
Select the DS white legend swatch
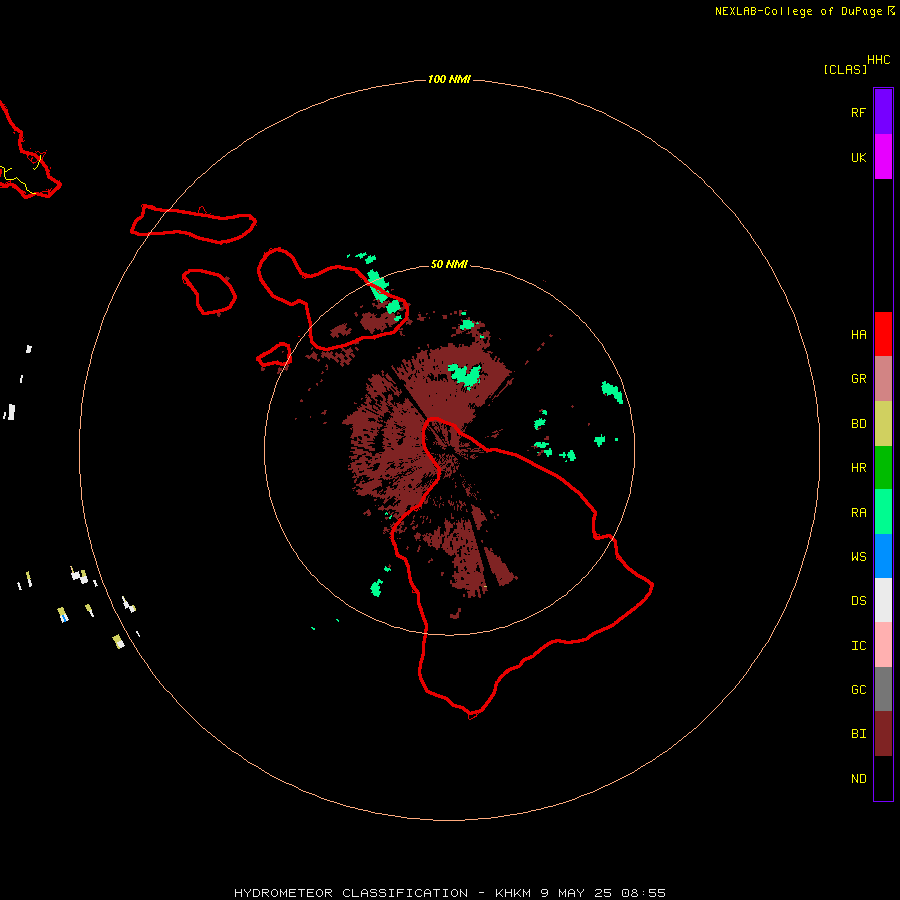point(883,600)
